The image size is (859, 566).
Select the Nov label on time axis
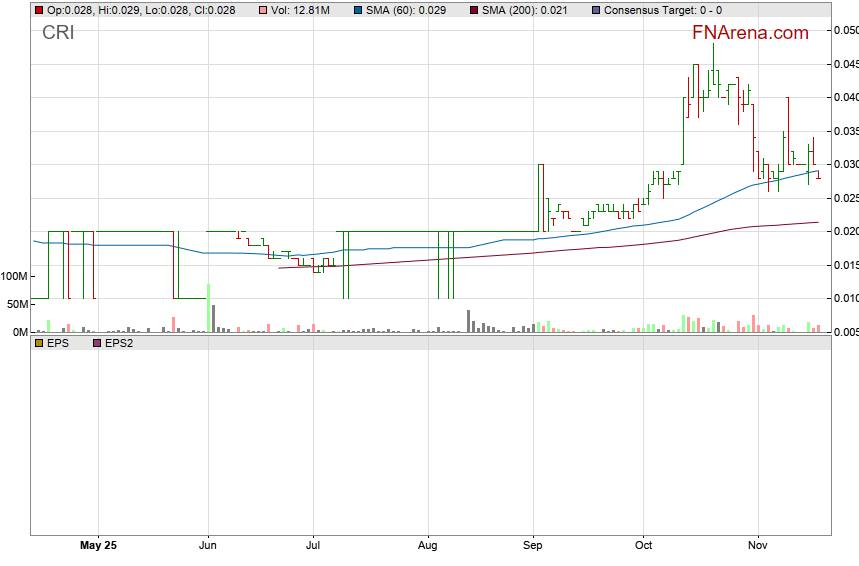tap(757, 546)
